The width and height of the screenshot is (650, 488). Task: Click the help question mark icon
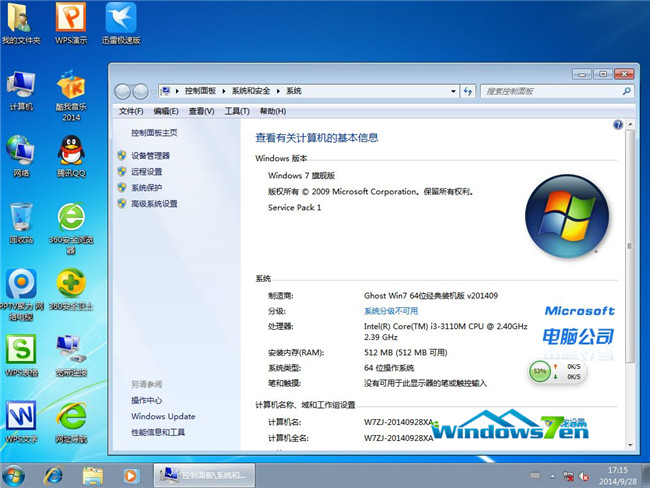618,125
